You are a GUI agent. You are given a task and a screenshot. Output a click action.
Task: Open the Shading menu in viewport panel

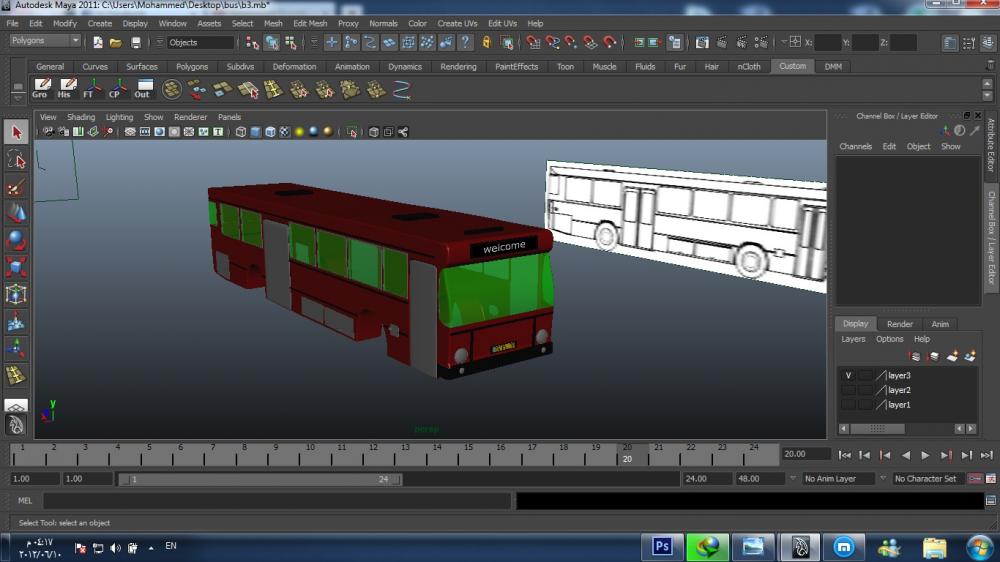pos(81,117)
